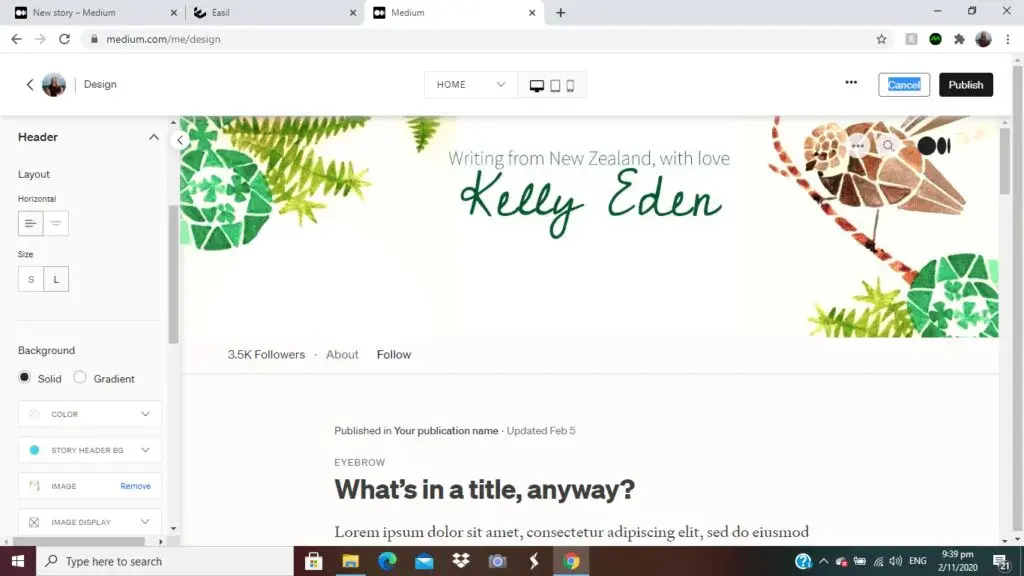Screen dimensions: 1024x576
Task: Choose left-aligned horizontal layout
Action: (31, 223)
